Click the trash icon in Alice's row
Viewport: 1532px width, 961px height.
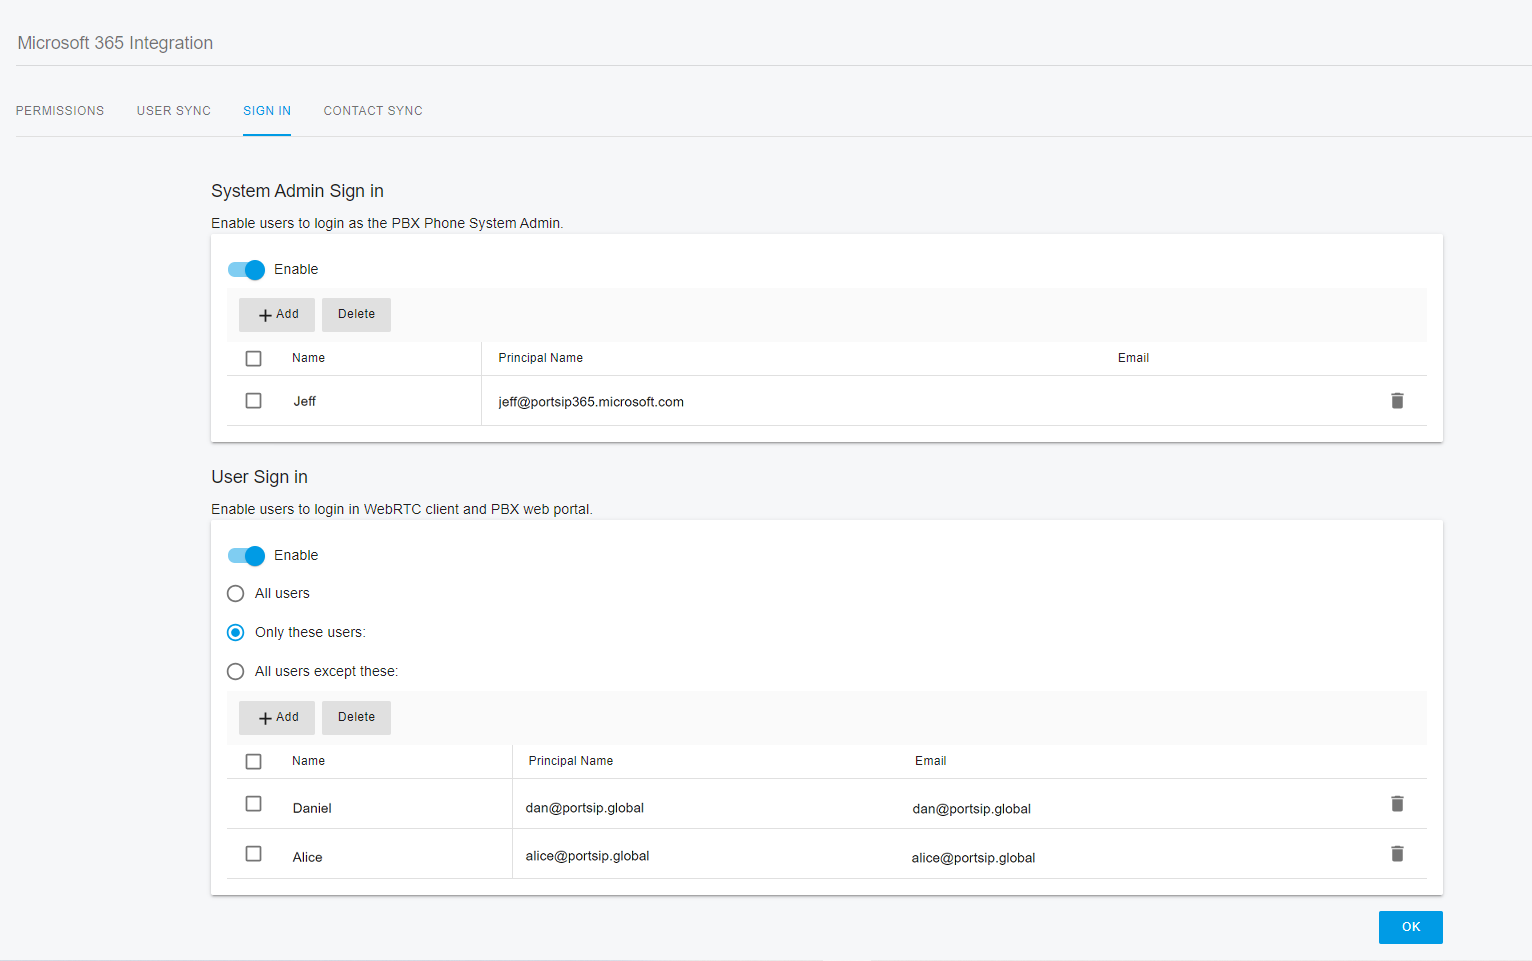click(x=1397, y=854)
